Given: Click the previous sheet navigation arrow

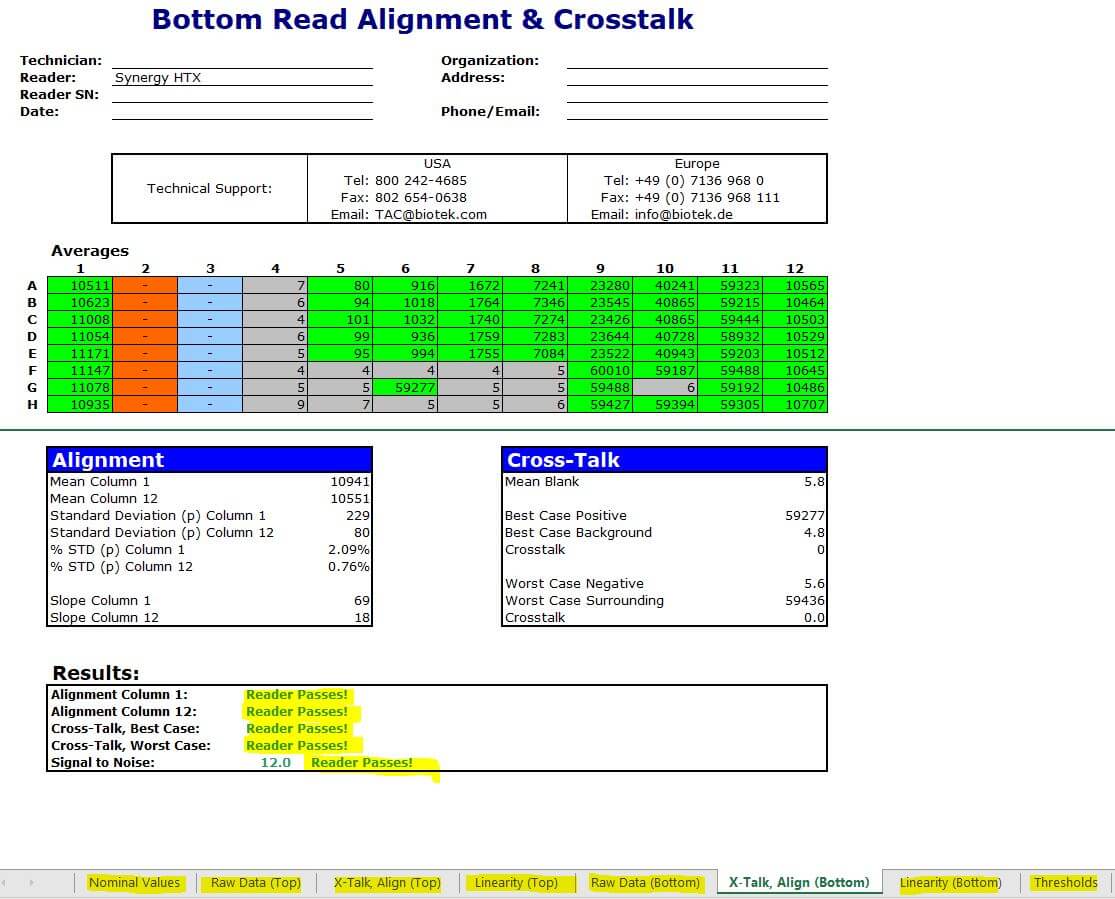Looking at the screenshot, I should (x=8, y=883).
